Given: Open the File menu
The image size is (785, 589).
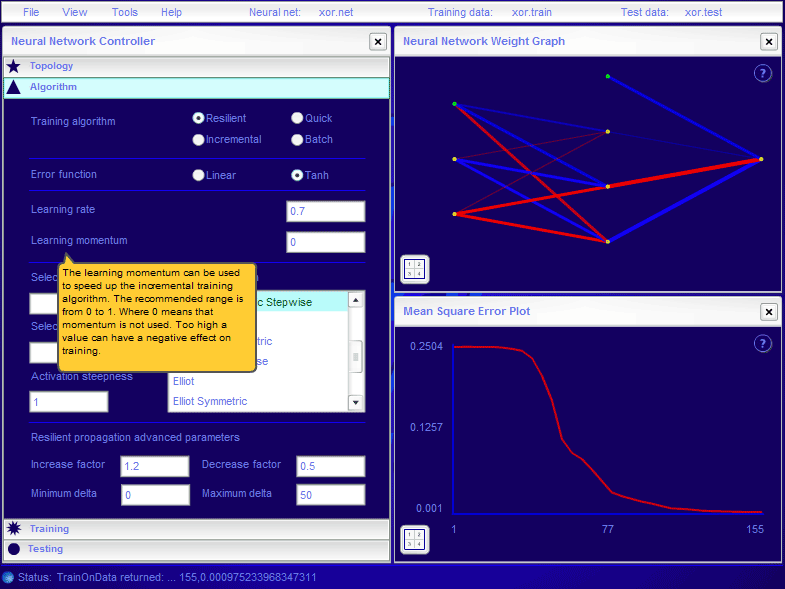Looking at the screenshot, I should pyautogui.click(x=31, y=12).
